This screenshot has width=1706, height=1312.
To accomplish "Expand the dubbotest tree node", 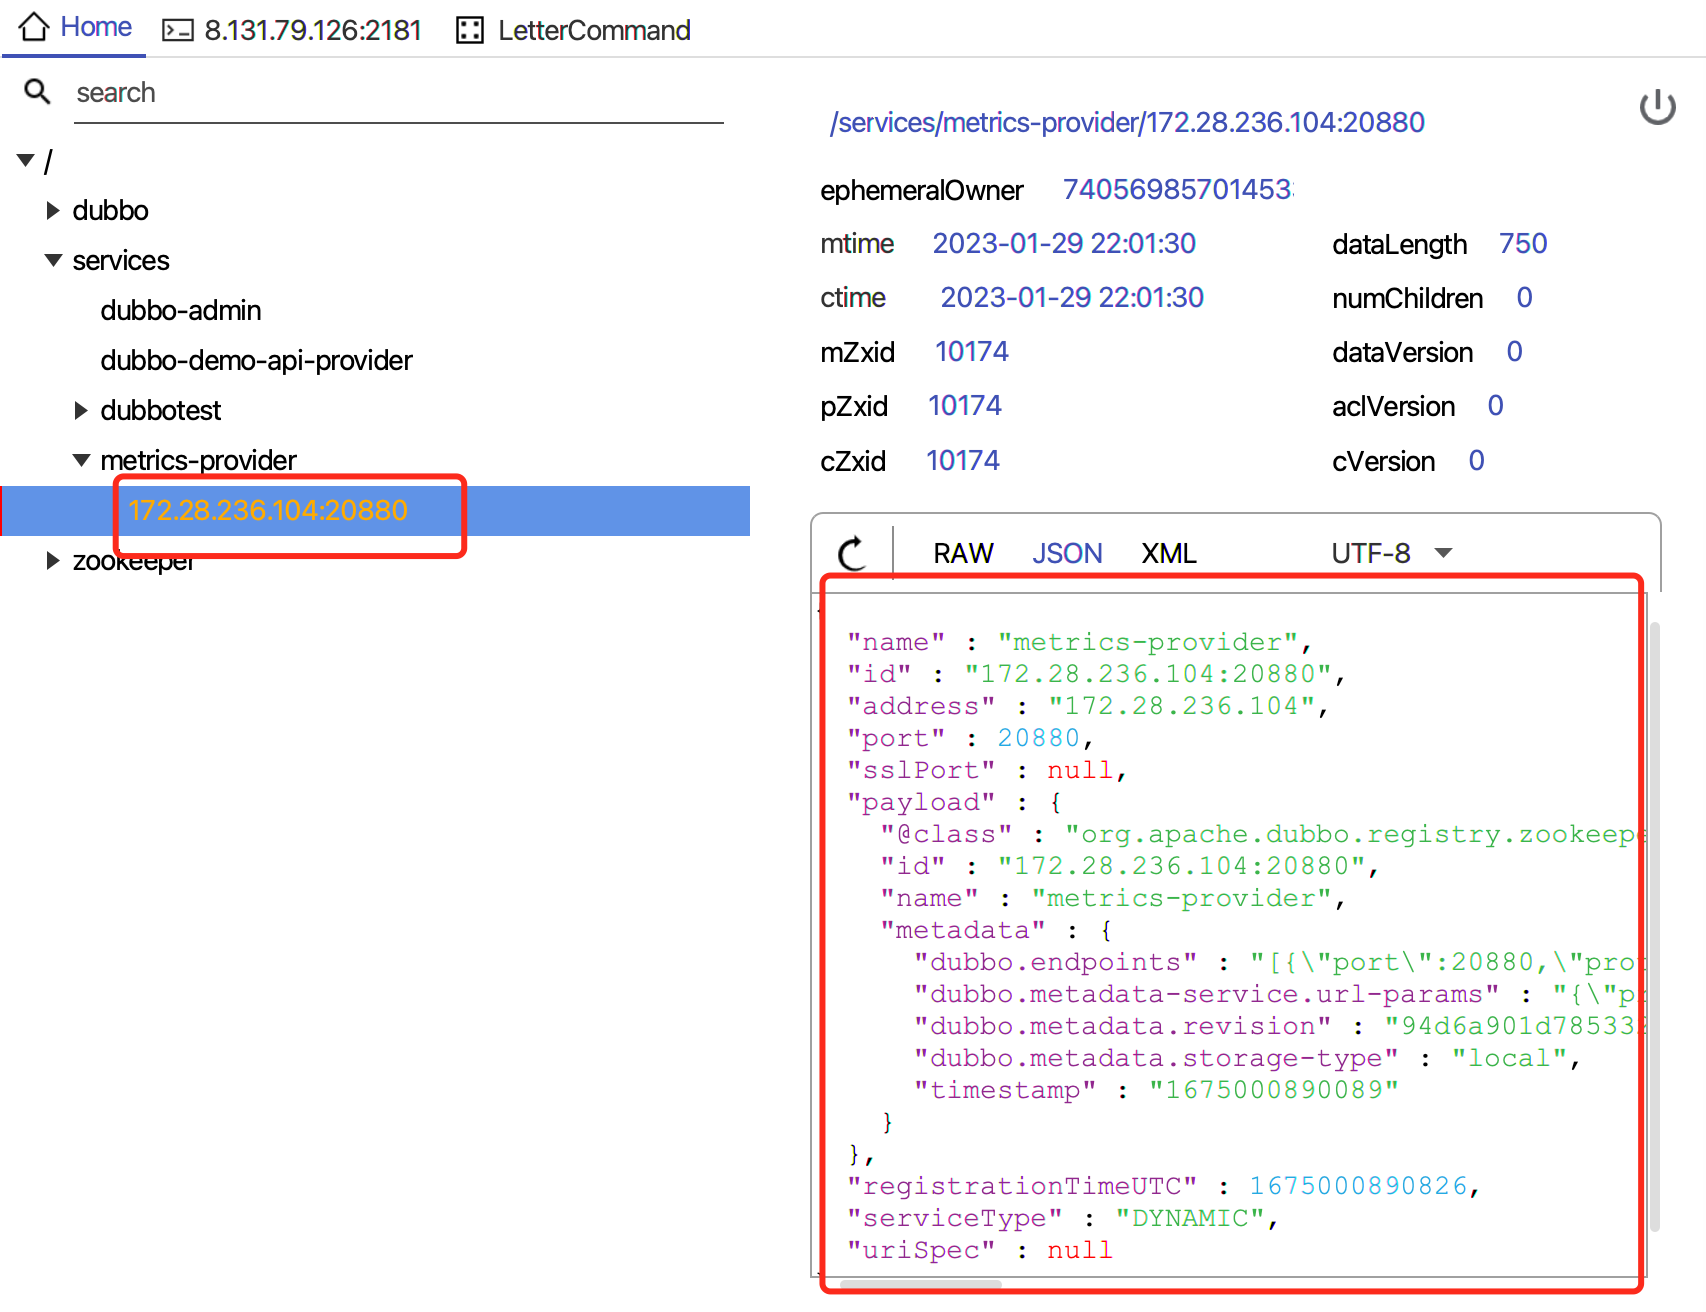I will click(80, 410).
